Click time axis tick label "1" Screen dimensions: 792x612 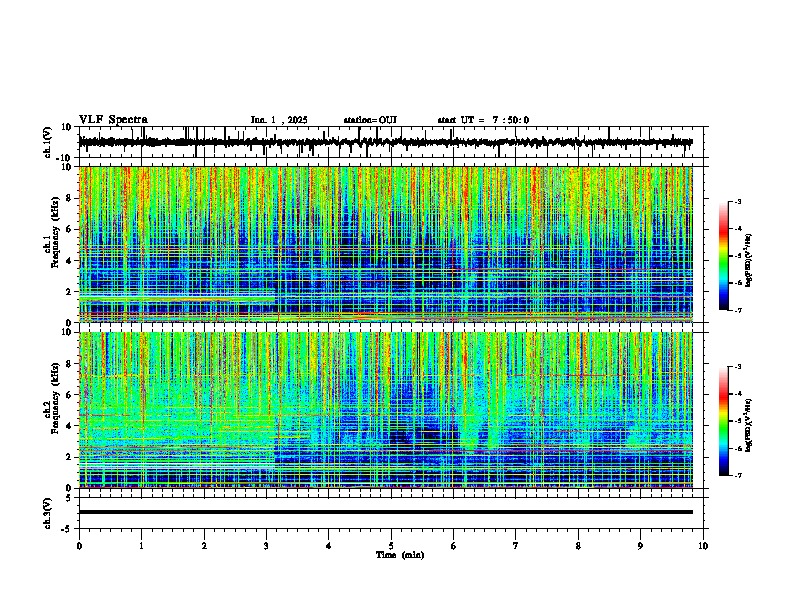point(141,546)
